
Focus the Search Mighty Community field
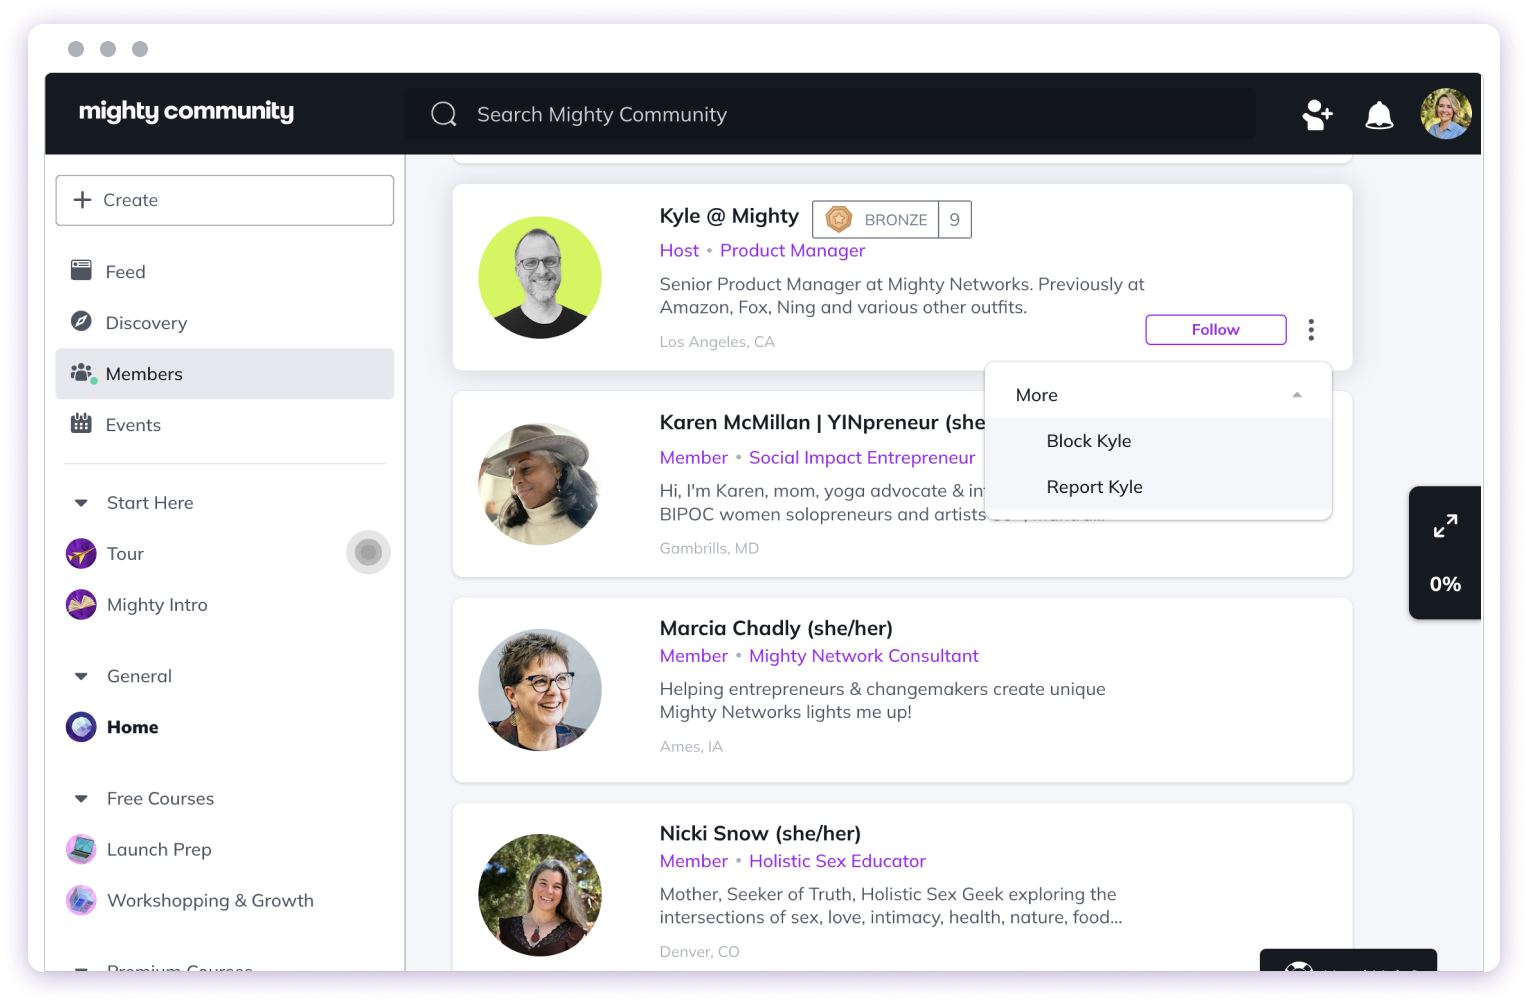(x=830, y=114)
